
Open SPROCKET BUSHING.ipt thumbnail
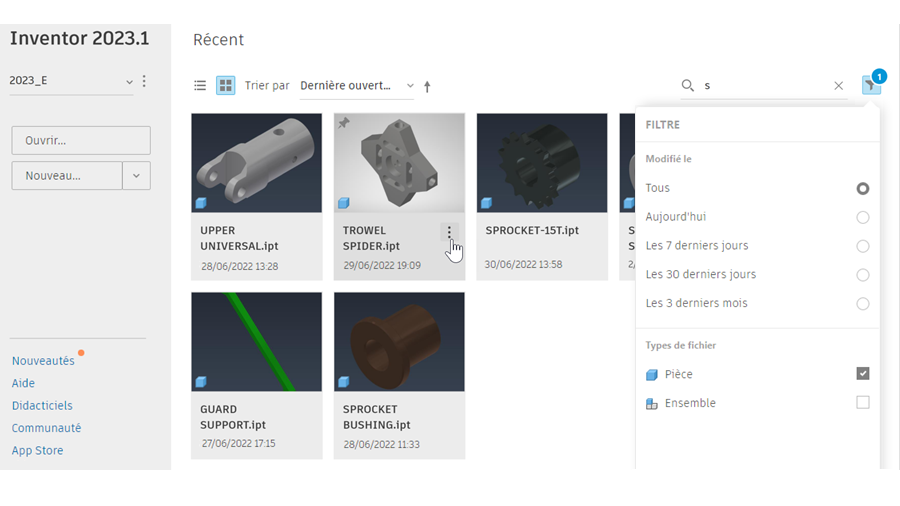click(399, 342)
